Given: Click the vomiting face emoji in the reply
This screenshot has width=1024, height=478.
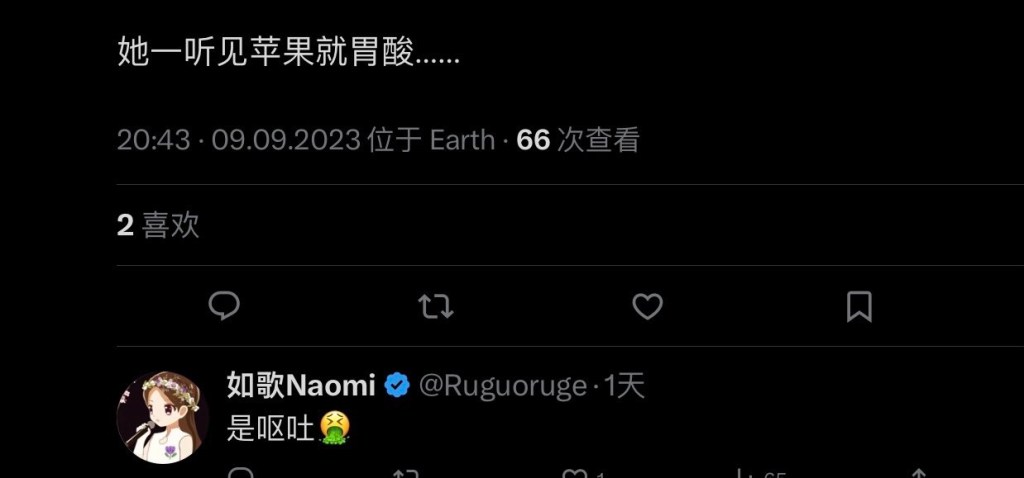Looking at the screenshot, I should tap(335, 428).
